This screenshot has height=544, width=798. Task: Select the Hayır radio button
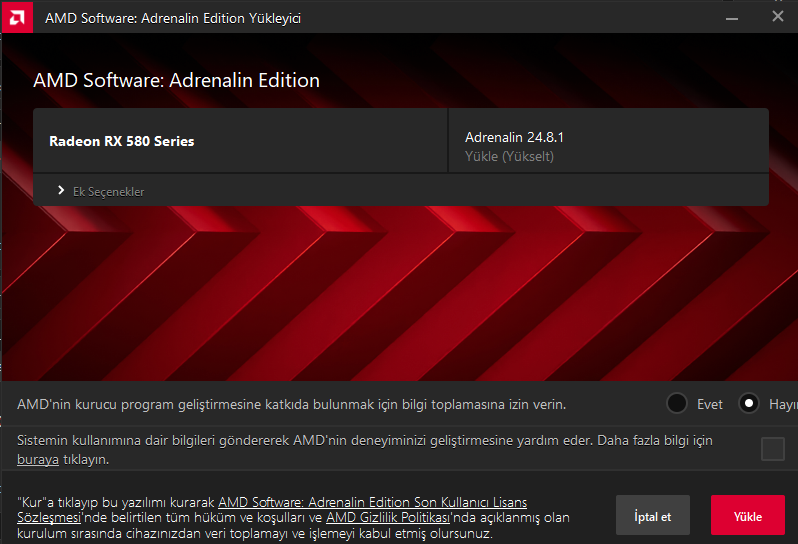(x=749, y=404)
